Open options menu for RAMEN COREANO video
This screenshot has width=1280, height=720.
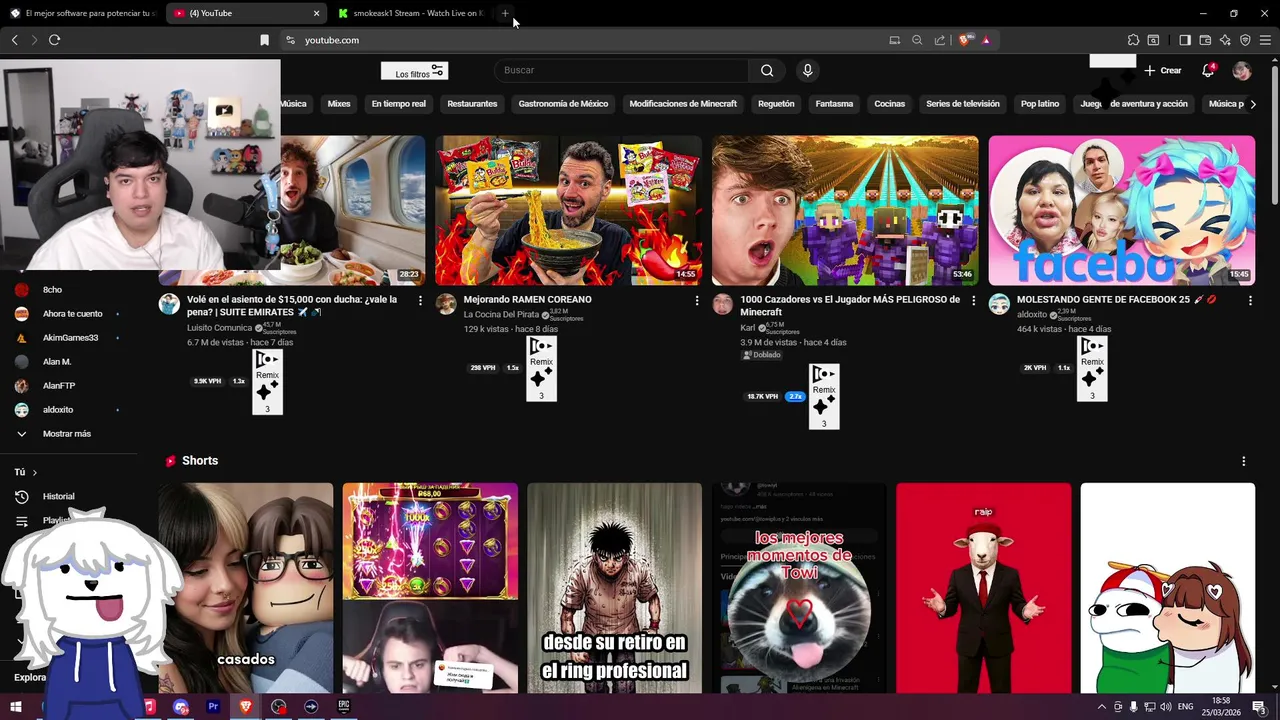tap(697, 300)
